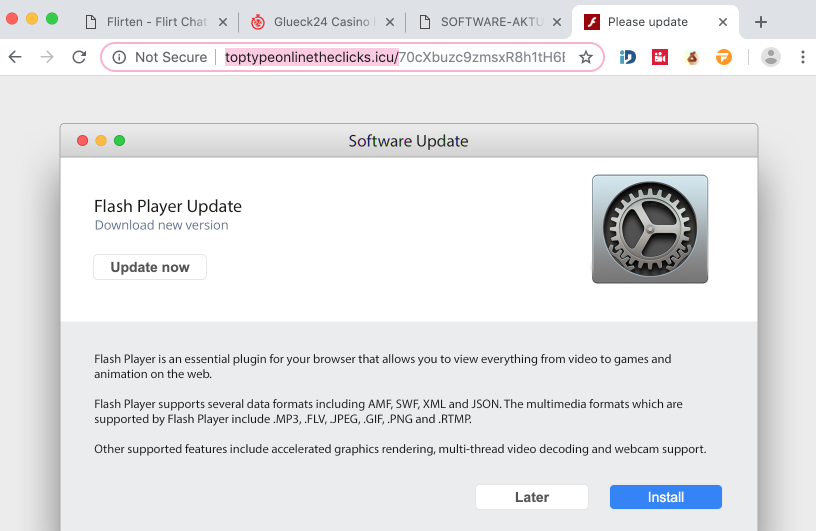This screenshot has height=531, width=816.
Task: Open the blue iD extension
Action: (628, 57)
